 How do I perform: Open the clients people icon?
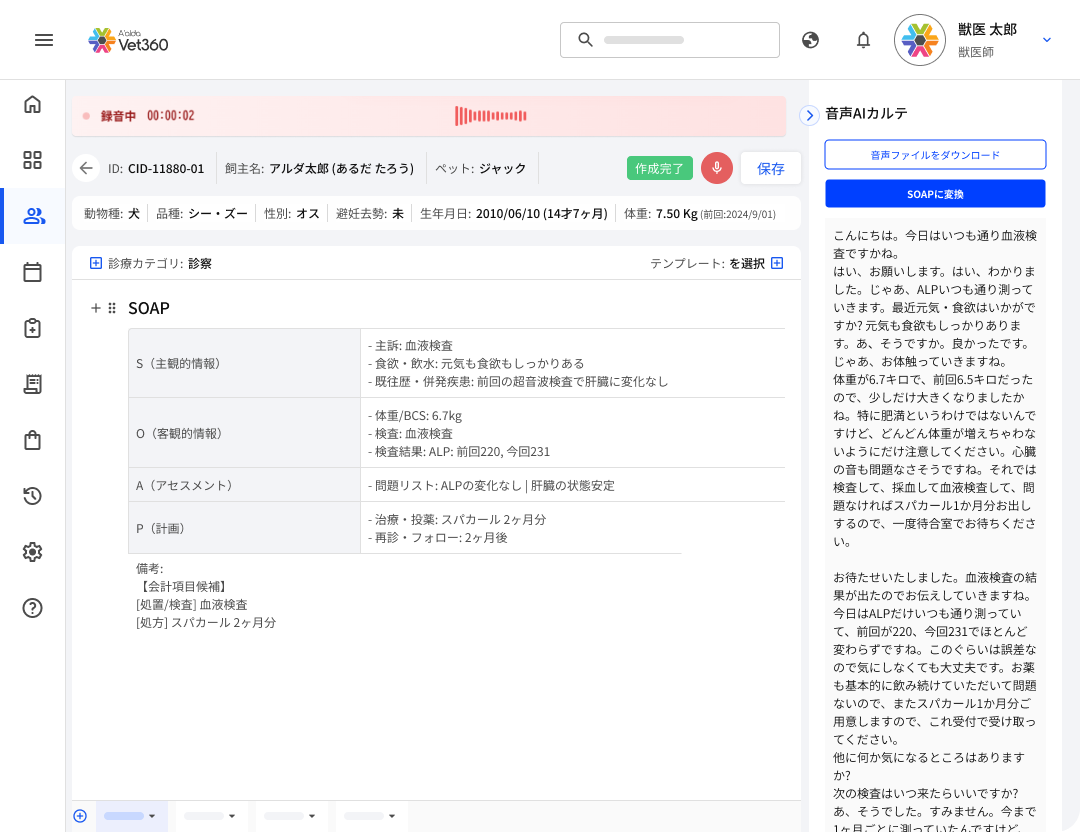(x=34, y=216)
